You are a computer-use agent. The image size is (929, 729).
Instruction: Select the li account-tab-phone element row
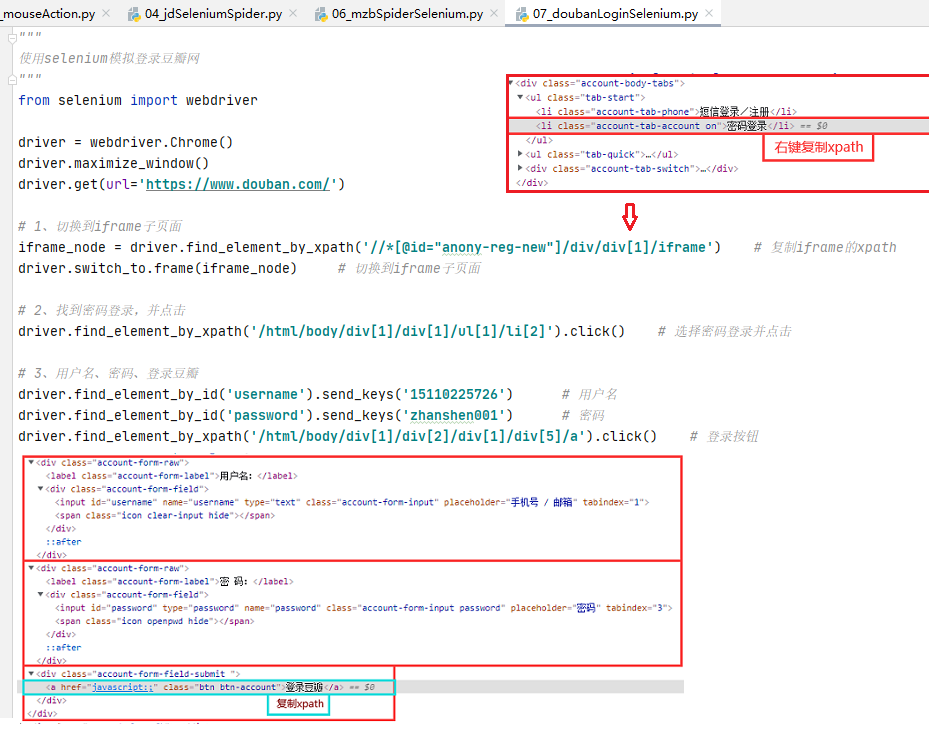[x=666, y=111]
